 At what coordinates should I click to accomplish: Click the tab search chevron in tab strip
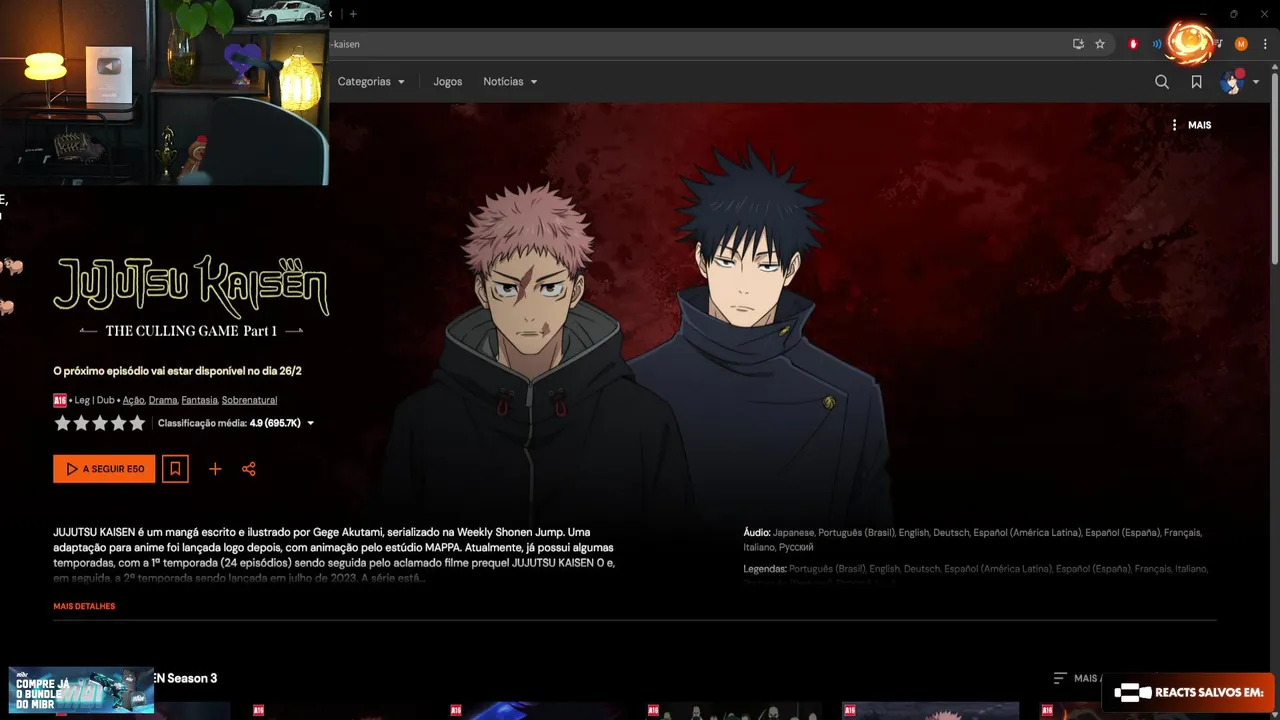click(332, 14)
